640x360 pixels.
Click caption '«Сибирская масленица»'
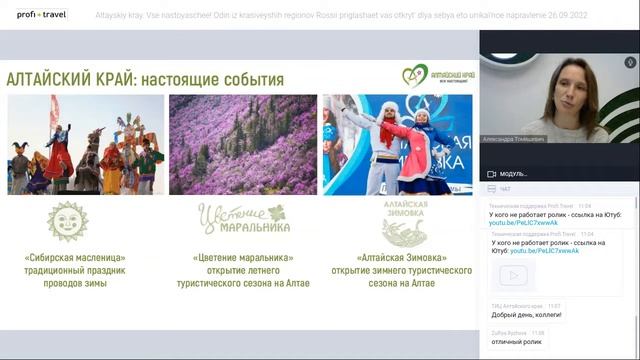click(75, 258)
